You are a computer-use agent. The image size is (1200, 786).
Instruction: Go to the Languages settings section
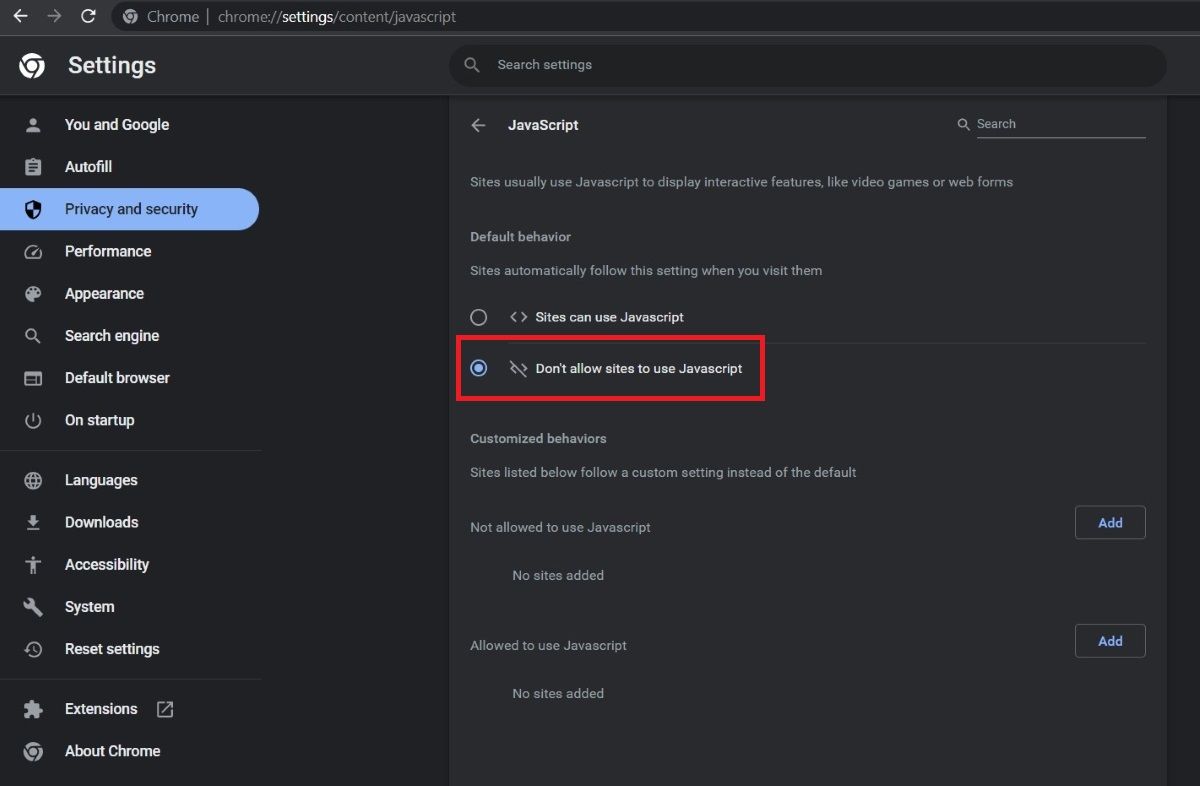point(101,480)
